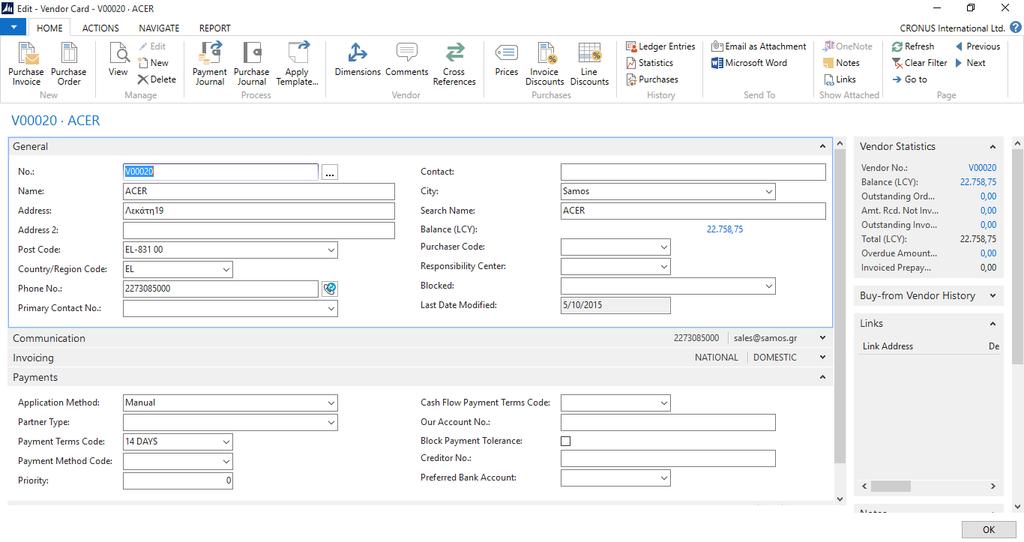Open City dropdown
This screenshot has height=542, width=1024.
point(769,191)
